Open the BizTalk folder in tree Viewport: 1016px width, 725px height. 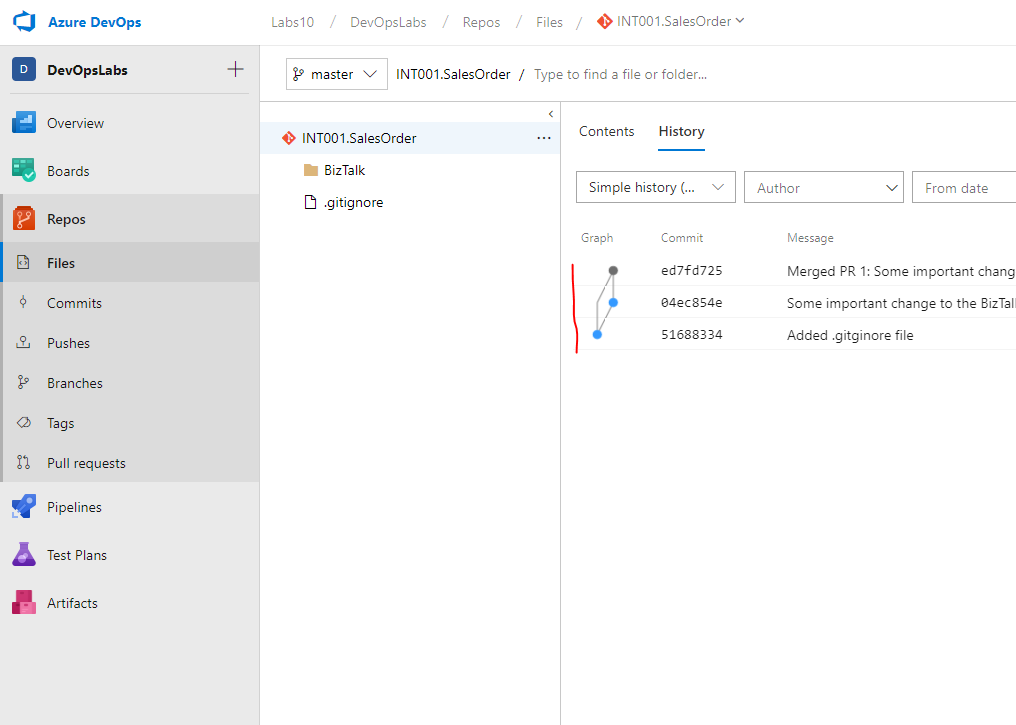pos(344,170)
